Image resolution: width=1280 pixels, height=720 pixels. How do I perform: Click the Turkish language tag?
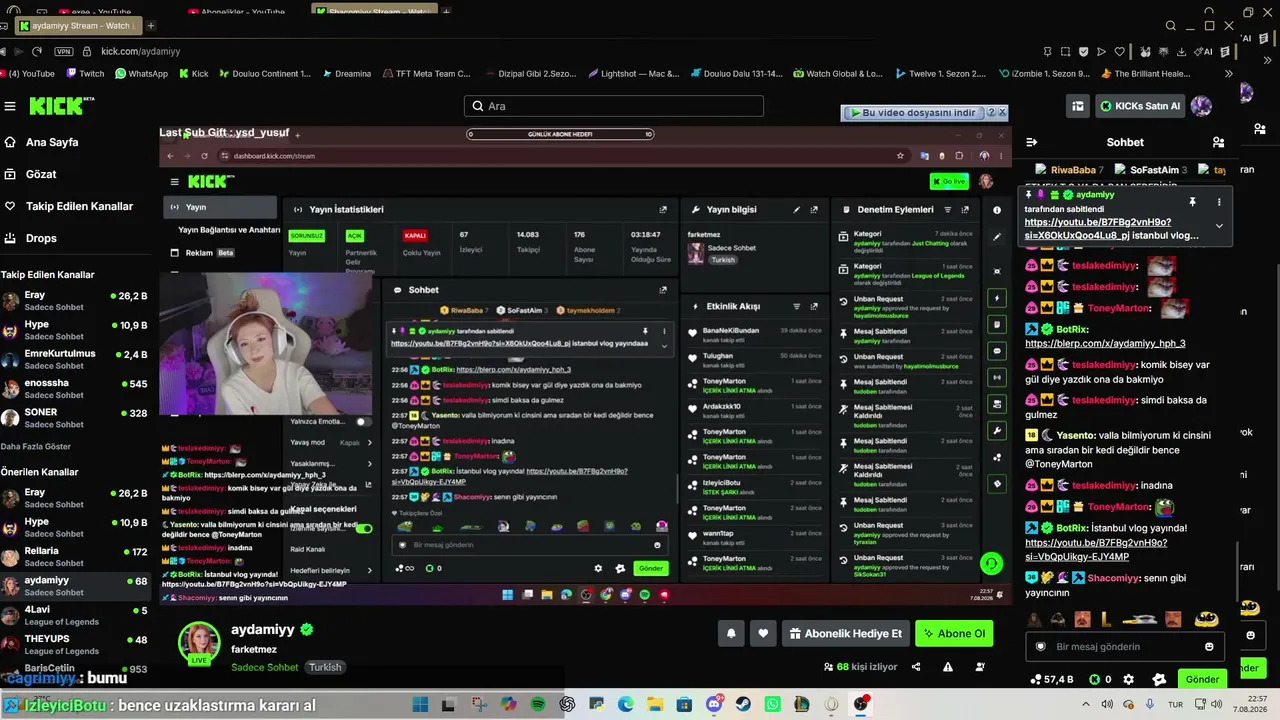(325, 667)
